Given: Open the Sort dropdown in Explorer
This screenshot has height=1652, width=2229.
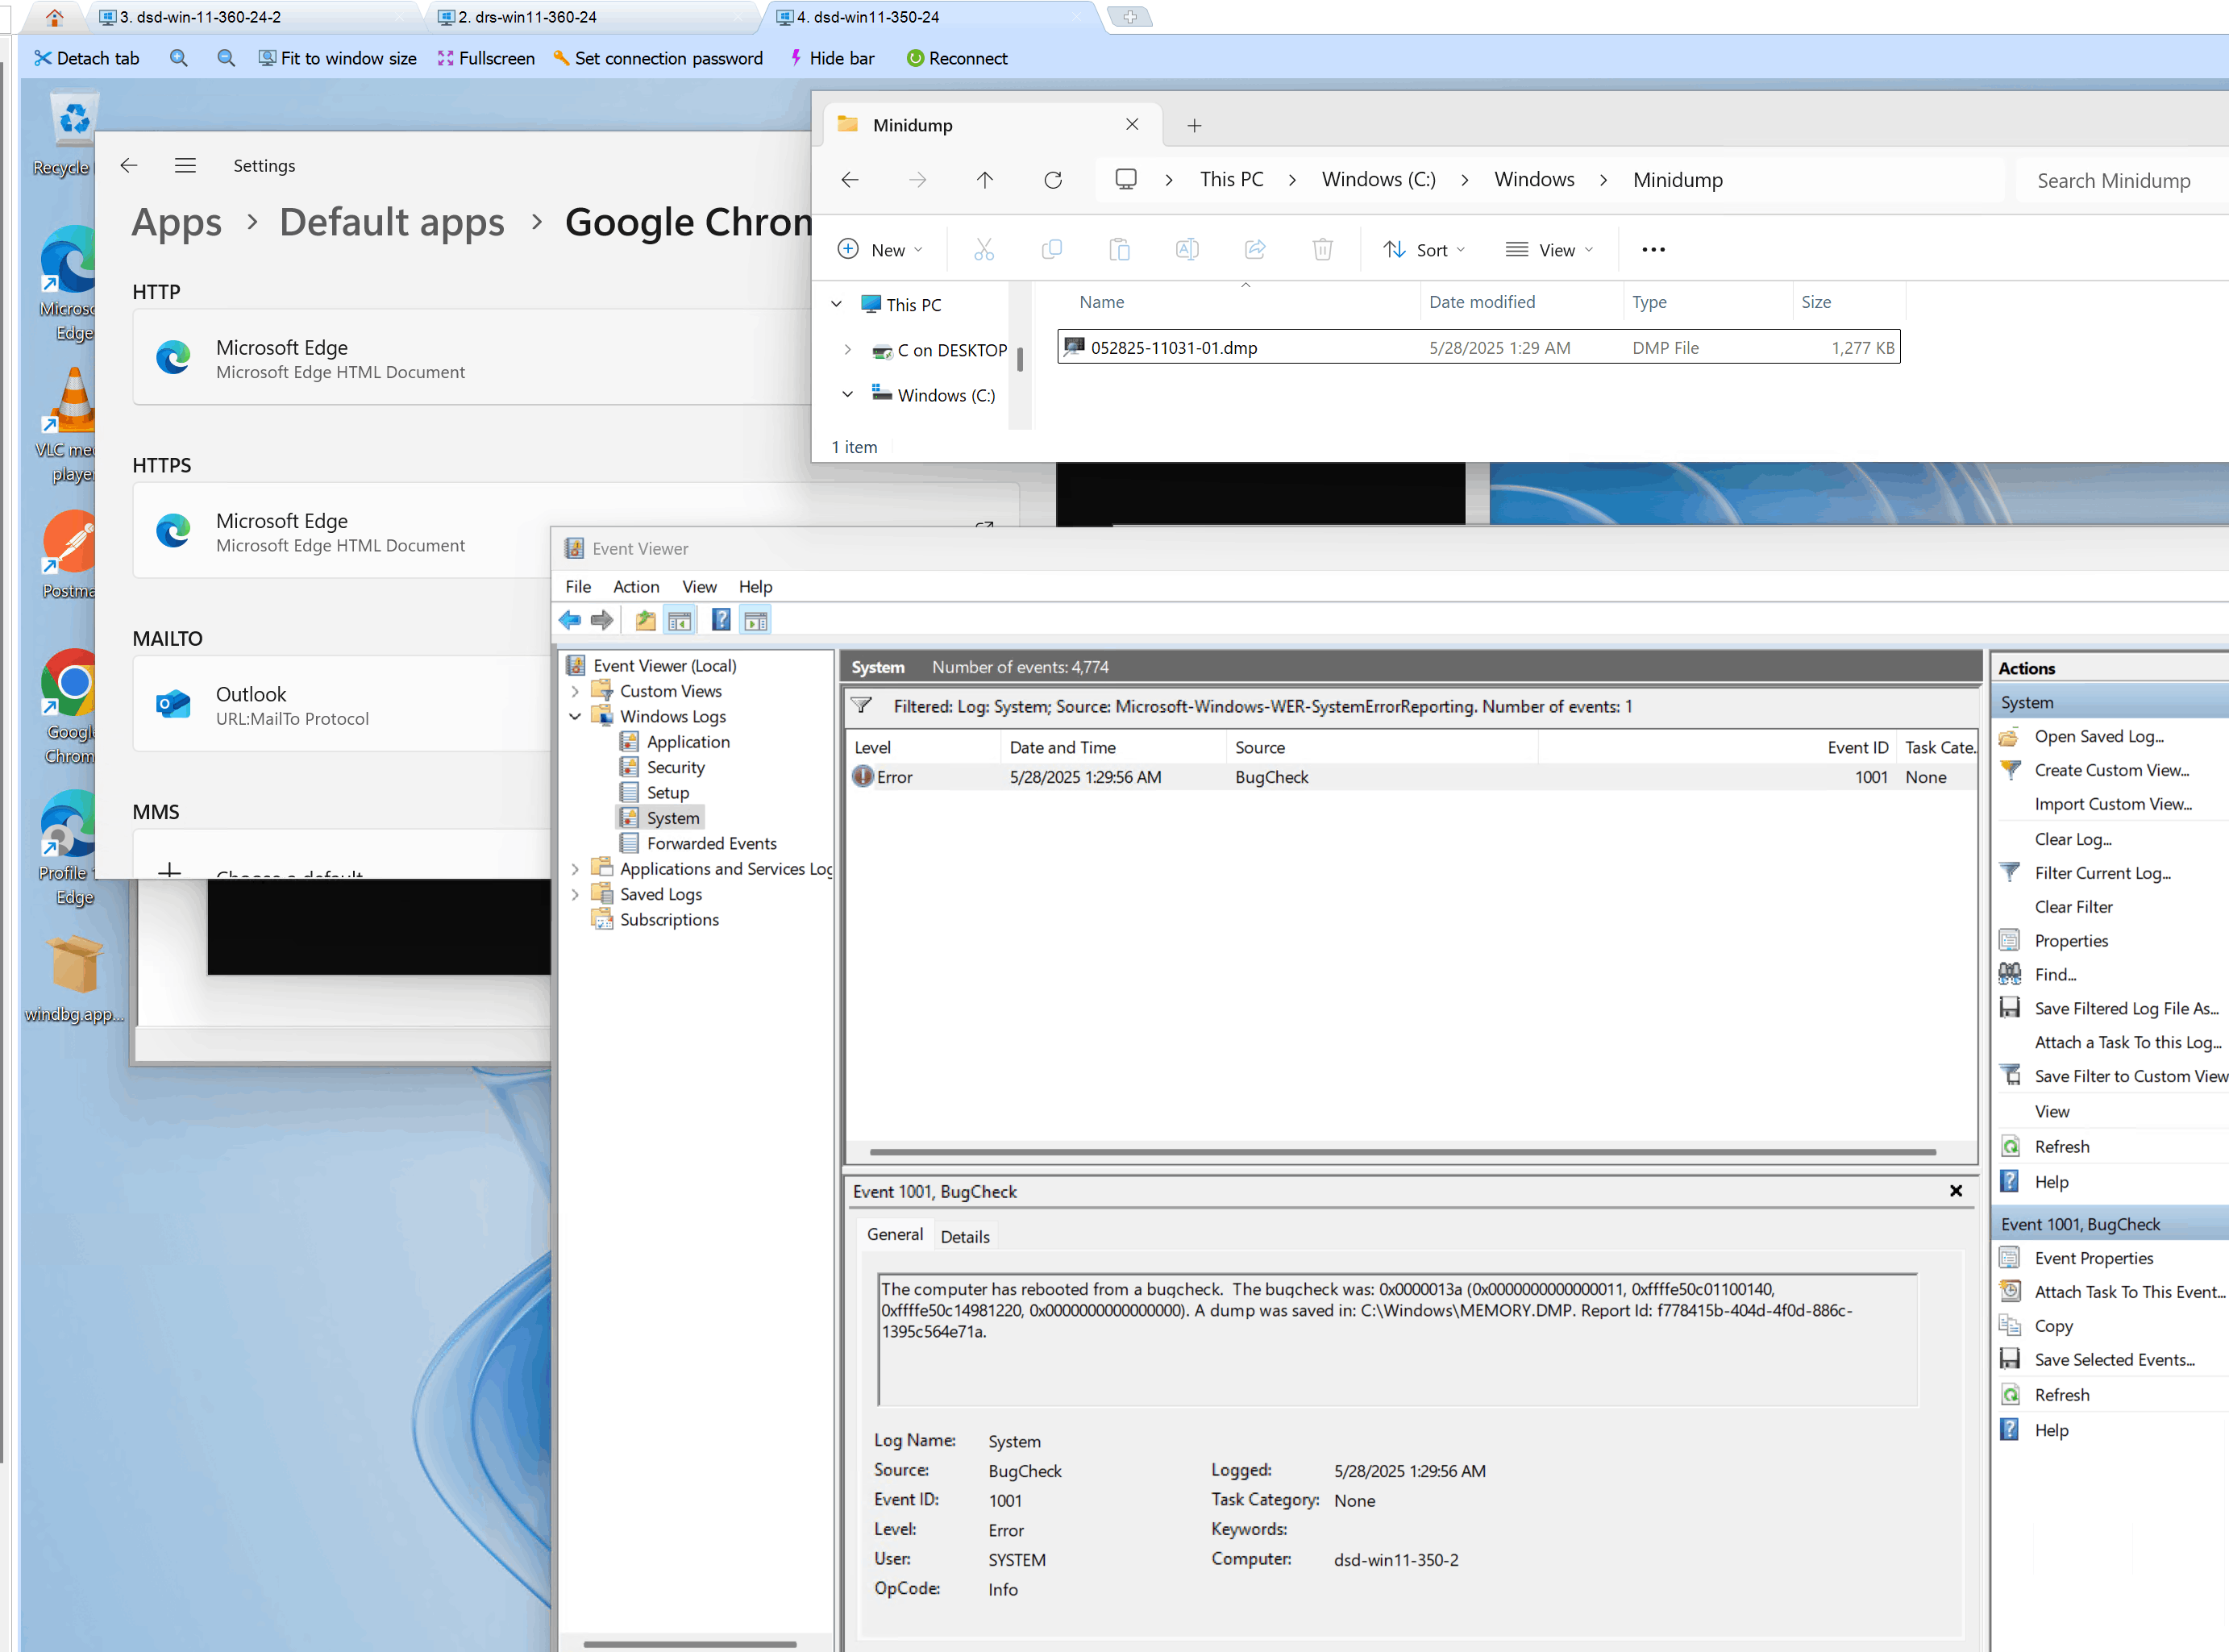Looking at the screenshot, I should (x=1424, y=249).
